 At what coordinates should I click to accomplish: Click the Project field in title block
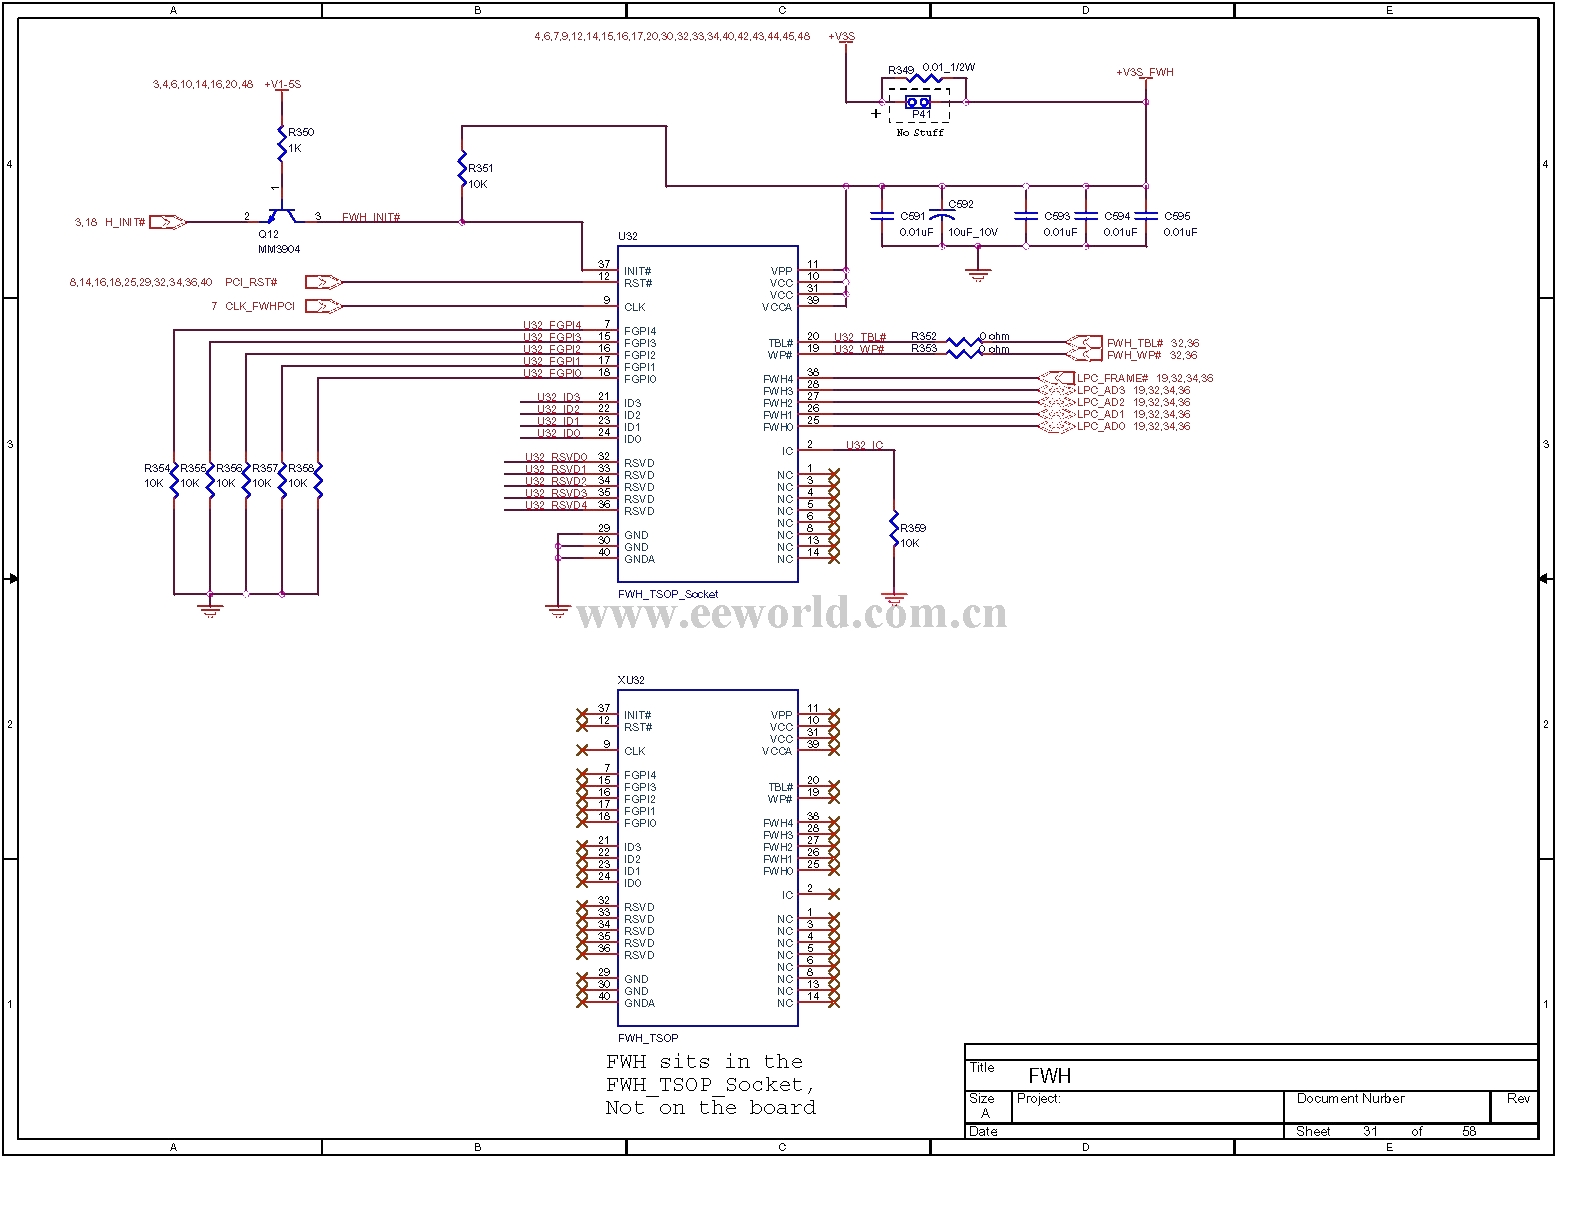[1147, 1106]
